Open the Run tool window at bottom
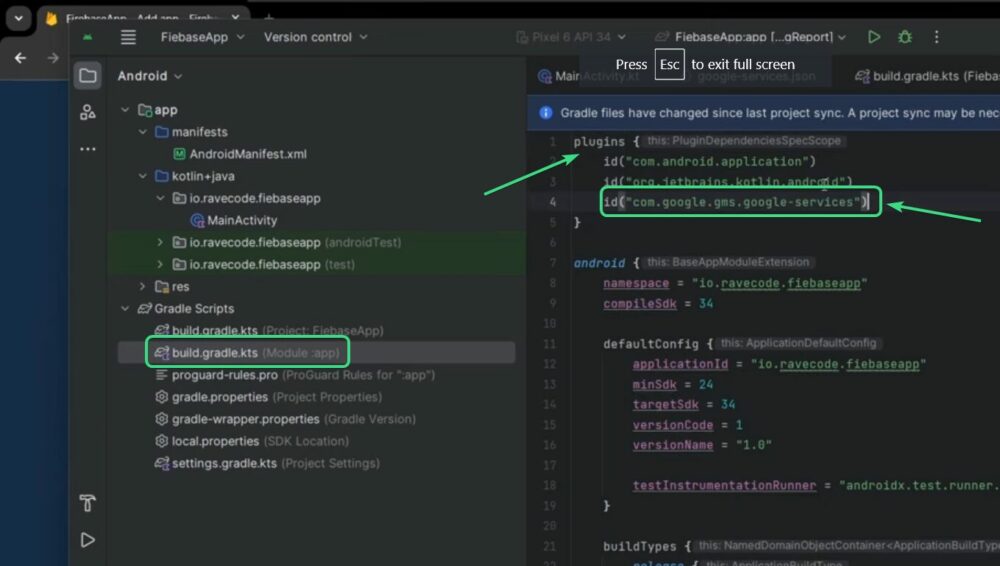The width and height of the screenshot is (1000, 566). click(88, 540)
